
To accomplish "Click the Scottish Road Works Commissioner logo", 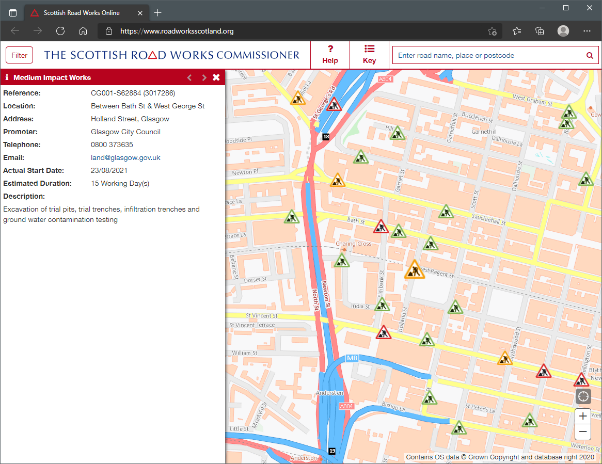I will tap(171, 55).
